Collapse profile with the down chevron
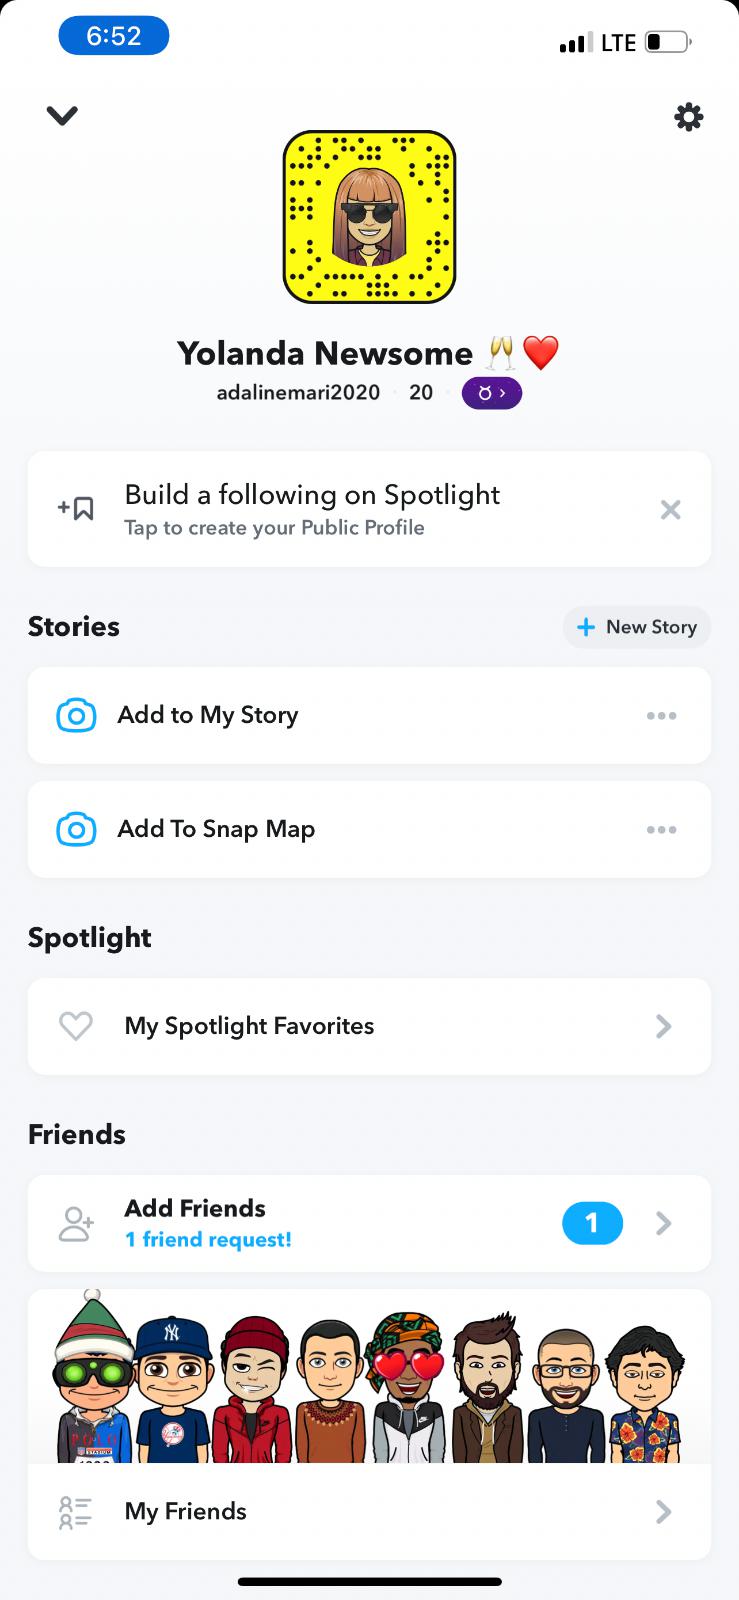739x1600 pixels. [x=62, y=116]
